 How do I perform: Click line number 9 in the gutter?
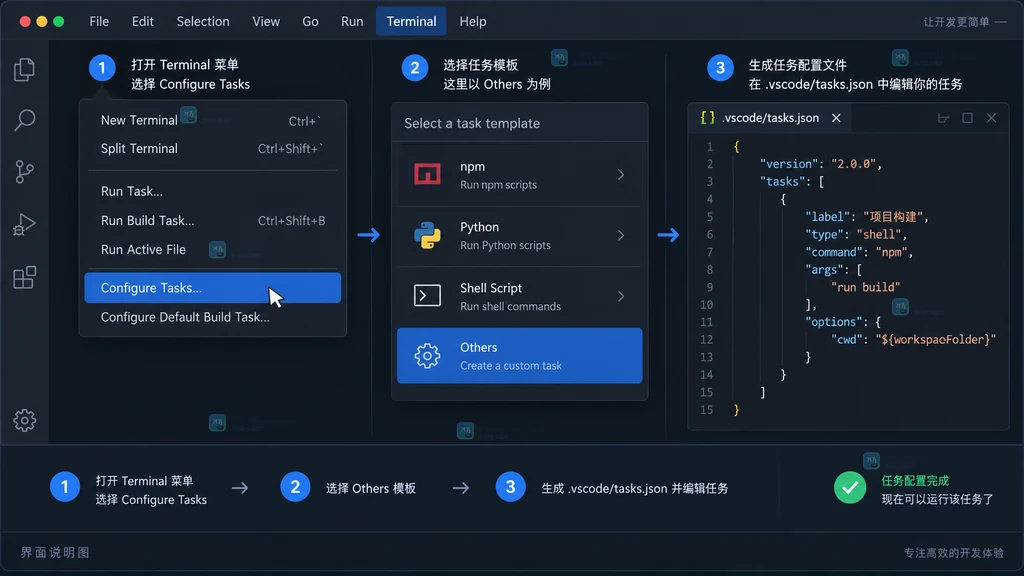coord(709,287)
